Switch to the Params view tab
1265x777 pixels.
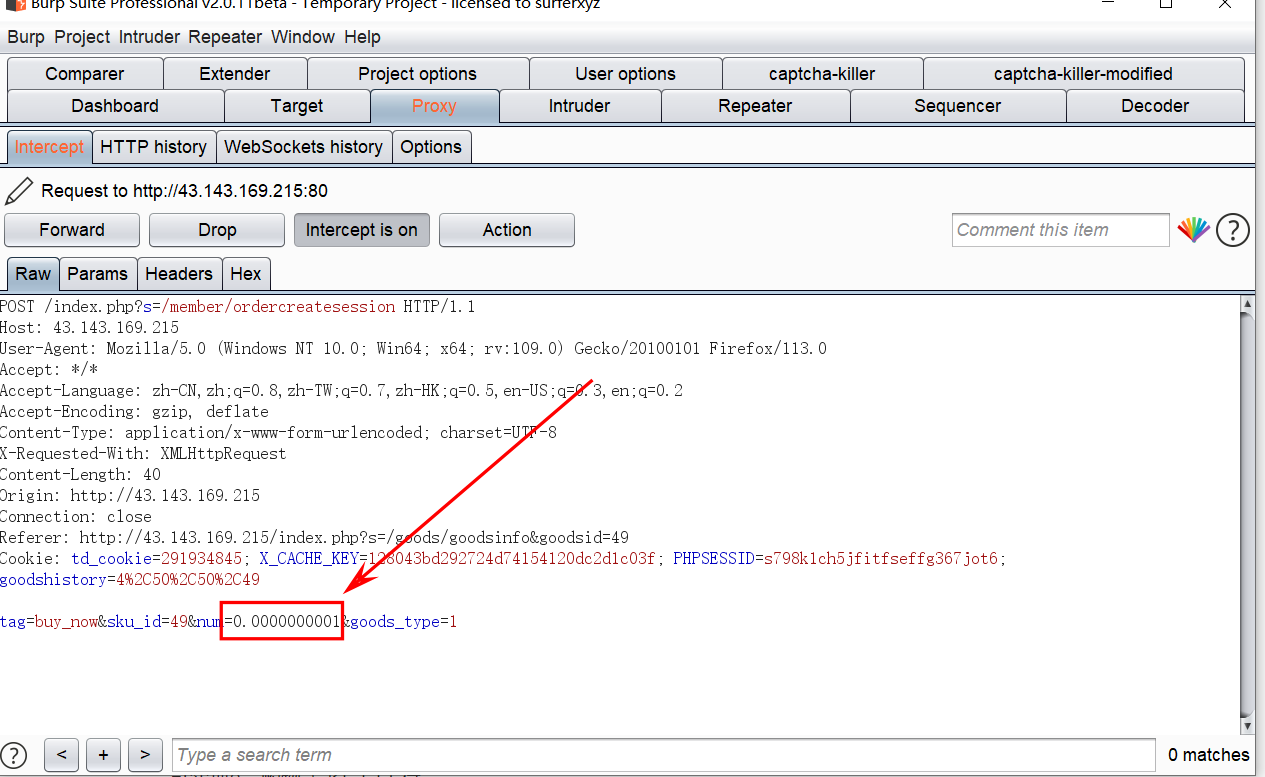click(x=97, y=274)
